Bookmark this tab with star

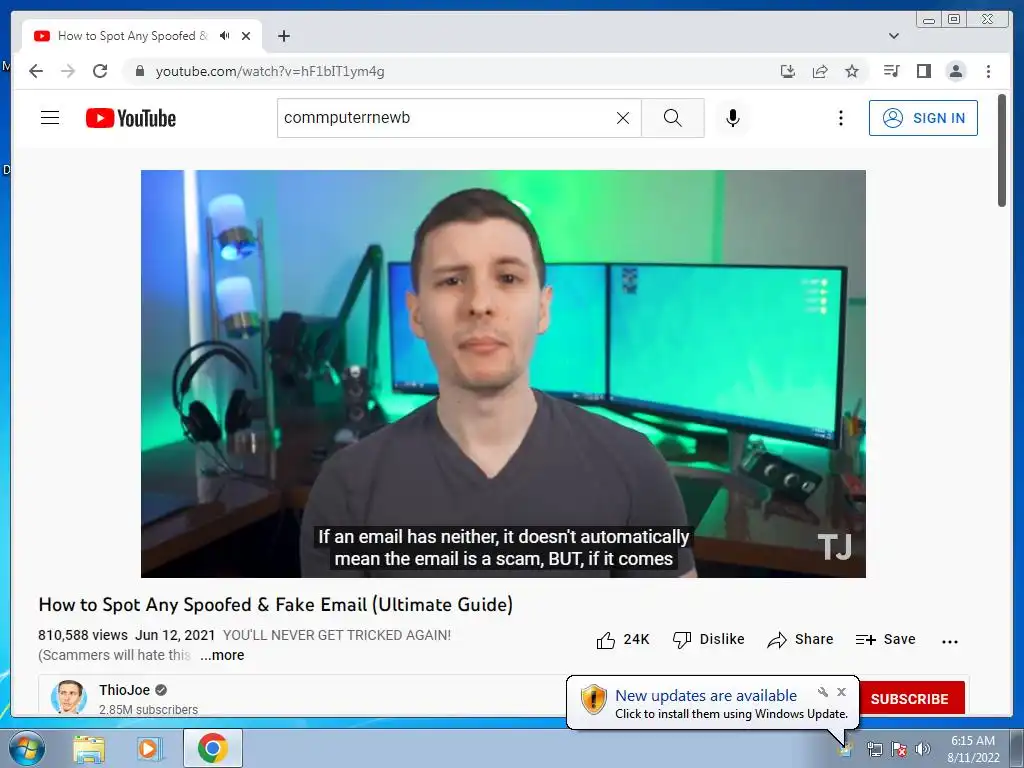pos(852,71)
